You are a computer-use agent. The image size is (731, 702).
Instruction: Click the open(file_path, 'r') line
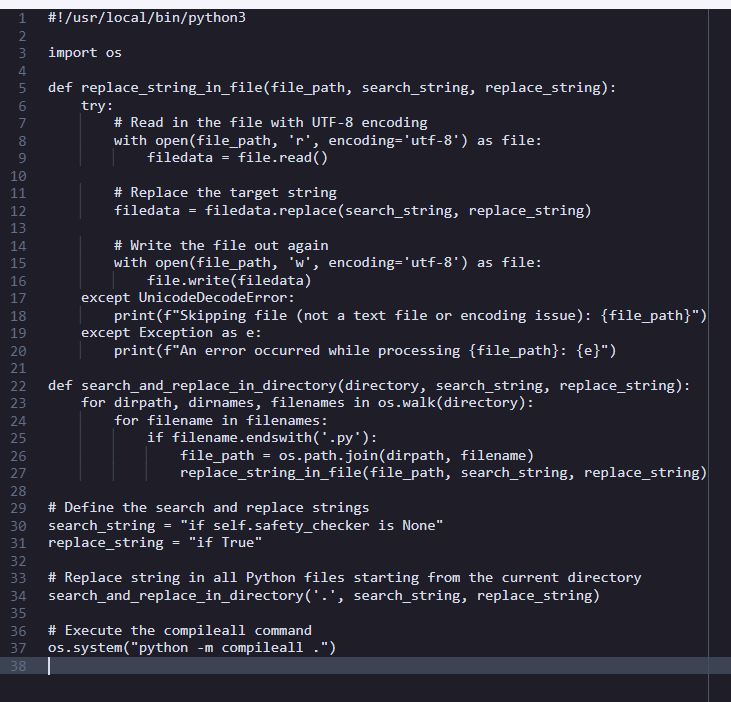point(328,140)
